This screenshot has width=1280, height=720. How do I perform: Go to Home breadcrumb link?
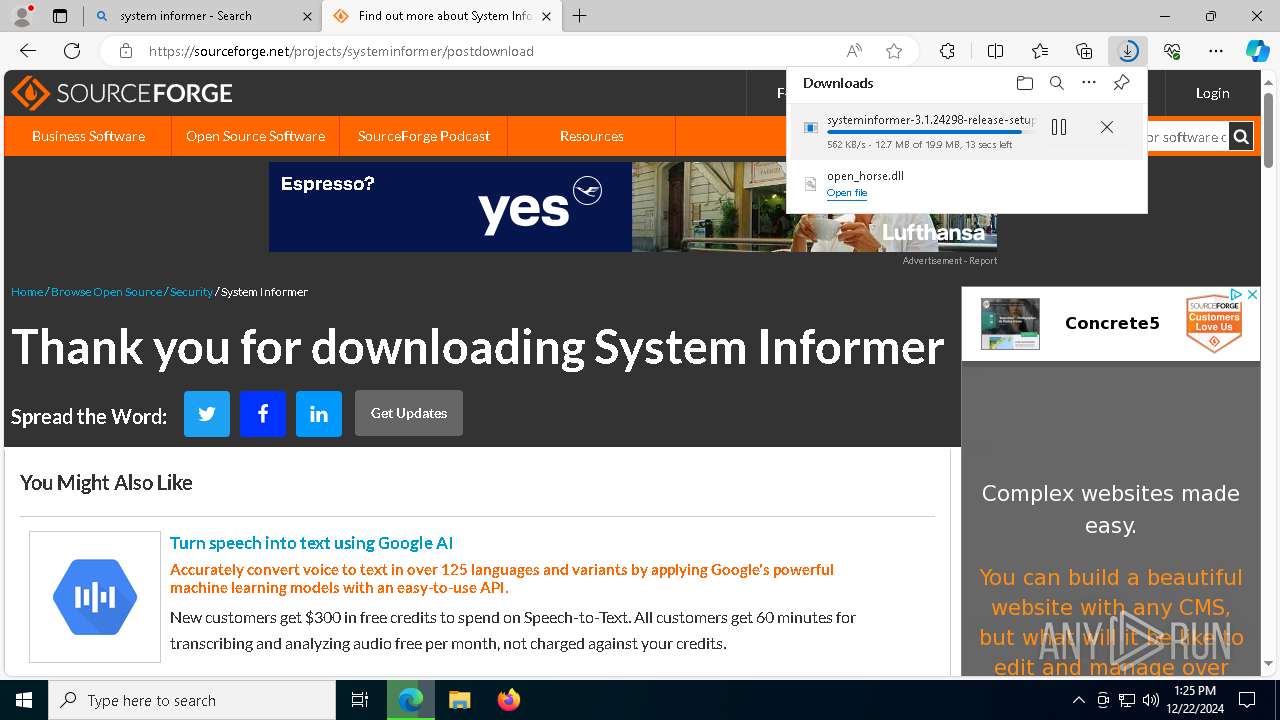coord(27,292)
